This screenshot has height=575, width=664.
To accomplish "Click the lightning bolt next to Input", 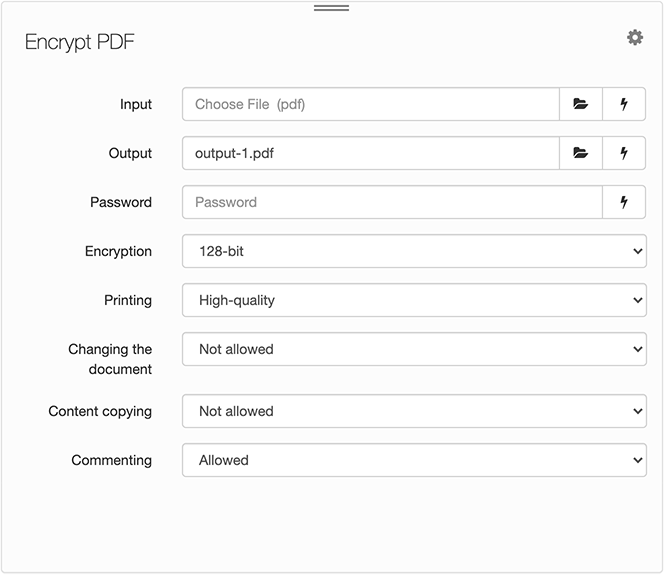I will point(624,104).
